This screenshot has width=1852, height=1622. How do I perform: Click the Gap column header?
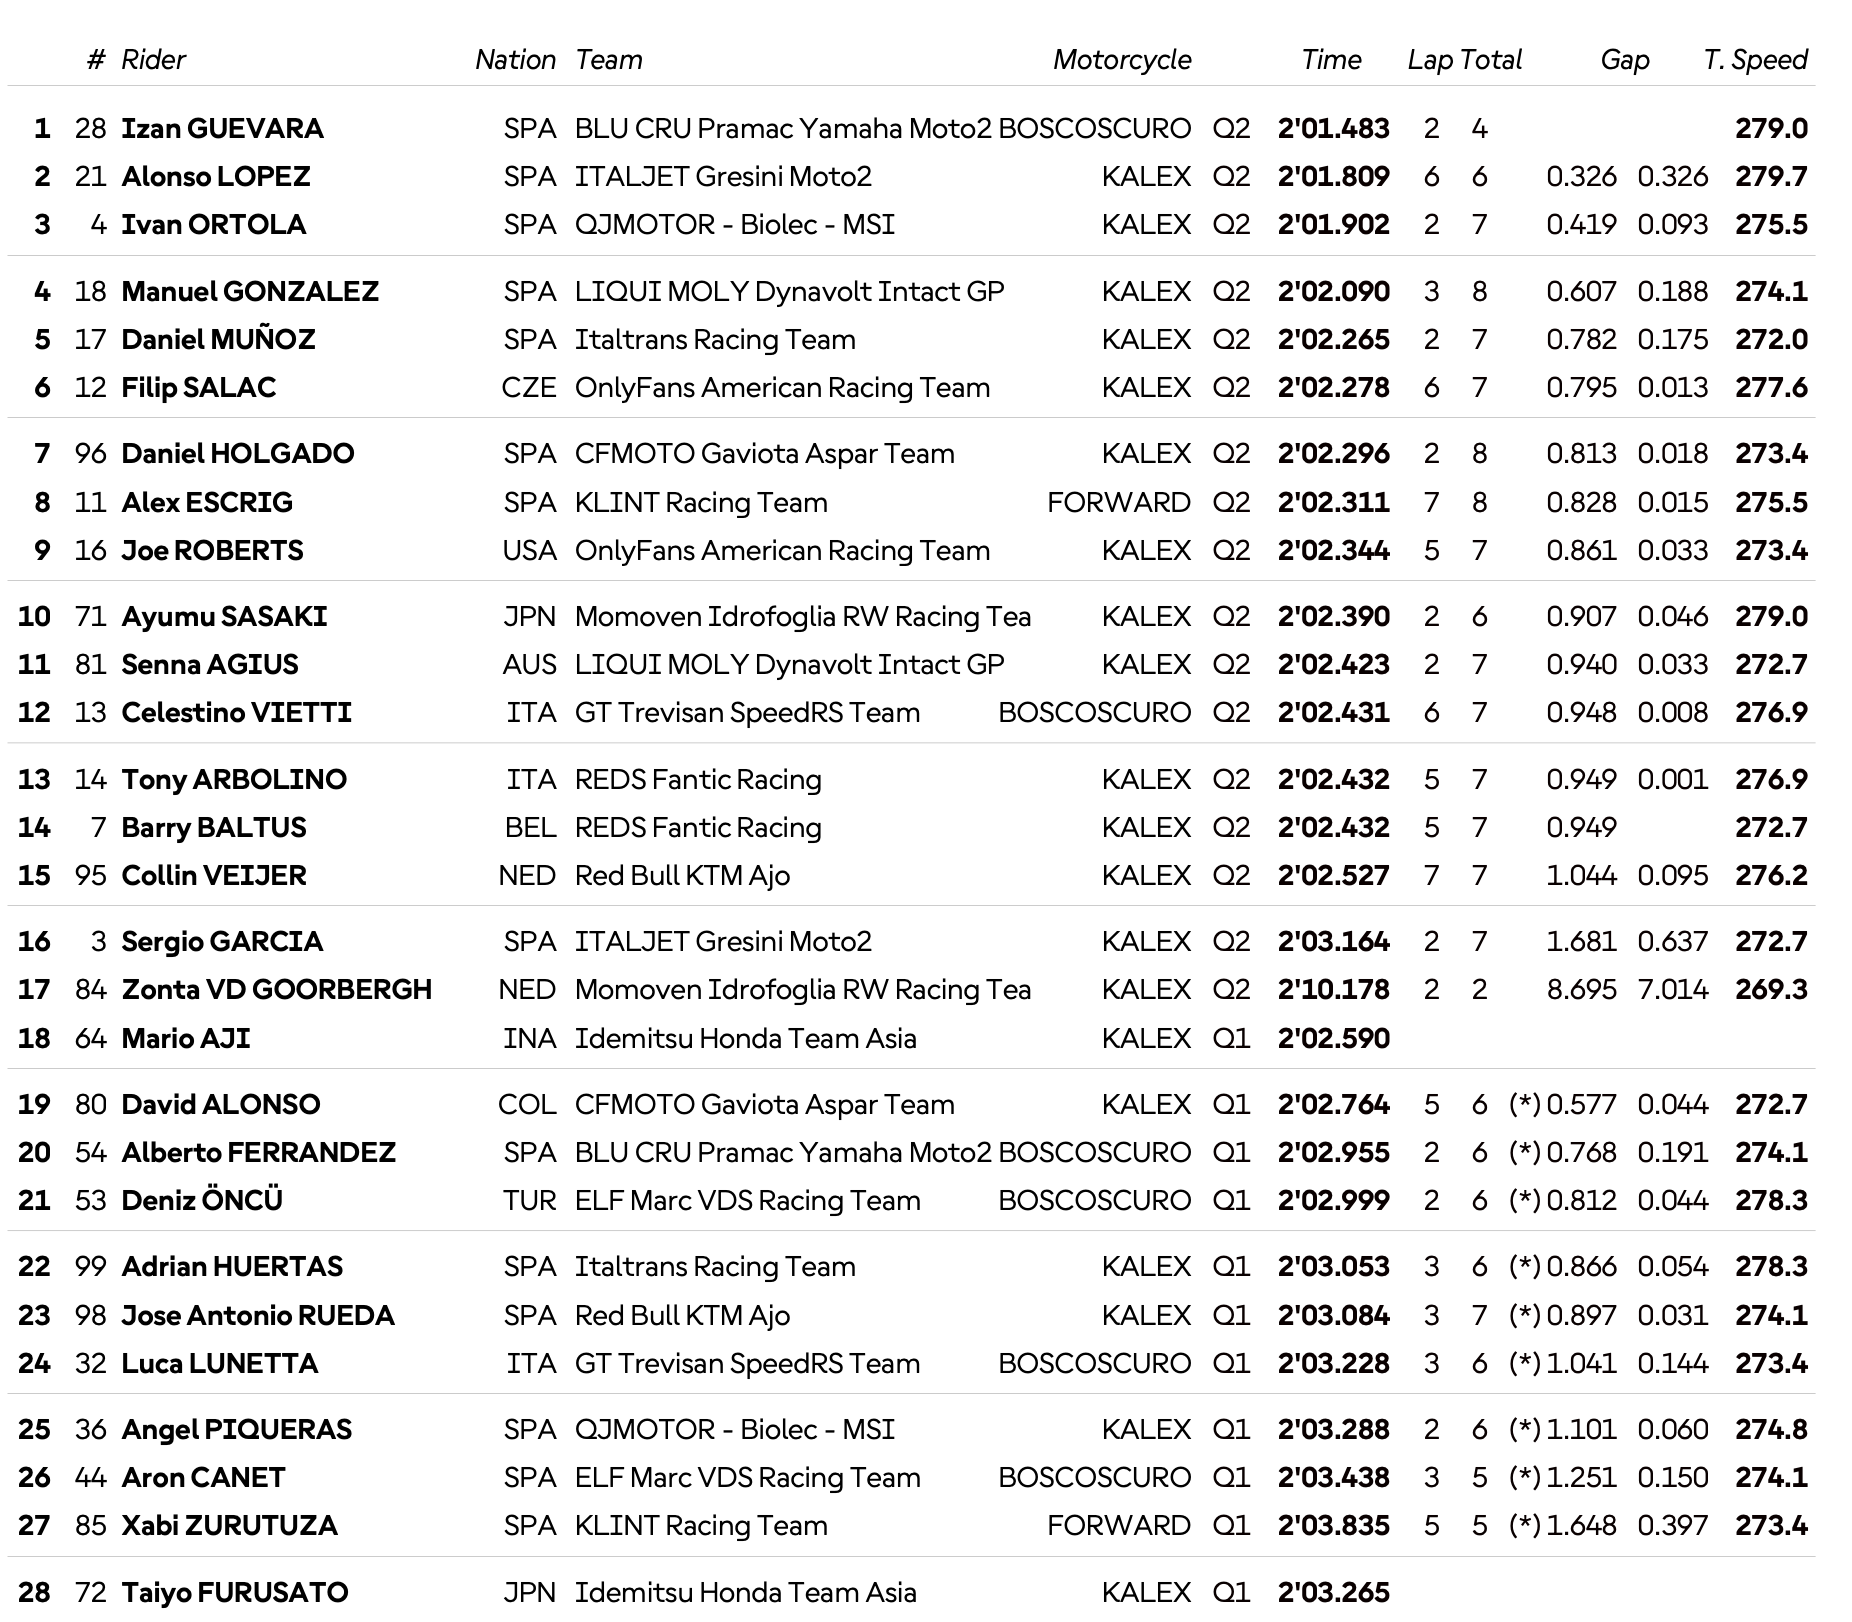point(1625,60)
